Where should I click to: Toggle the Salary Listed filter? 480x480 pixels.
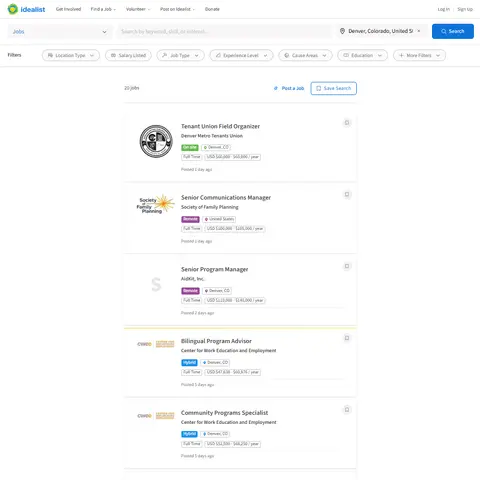(x=128, y=55)
